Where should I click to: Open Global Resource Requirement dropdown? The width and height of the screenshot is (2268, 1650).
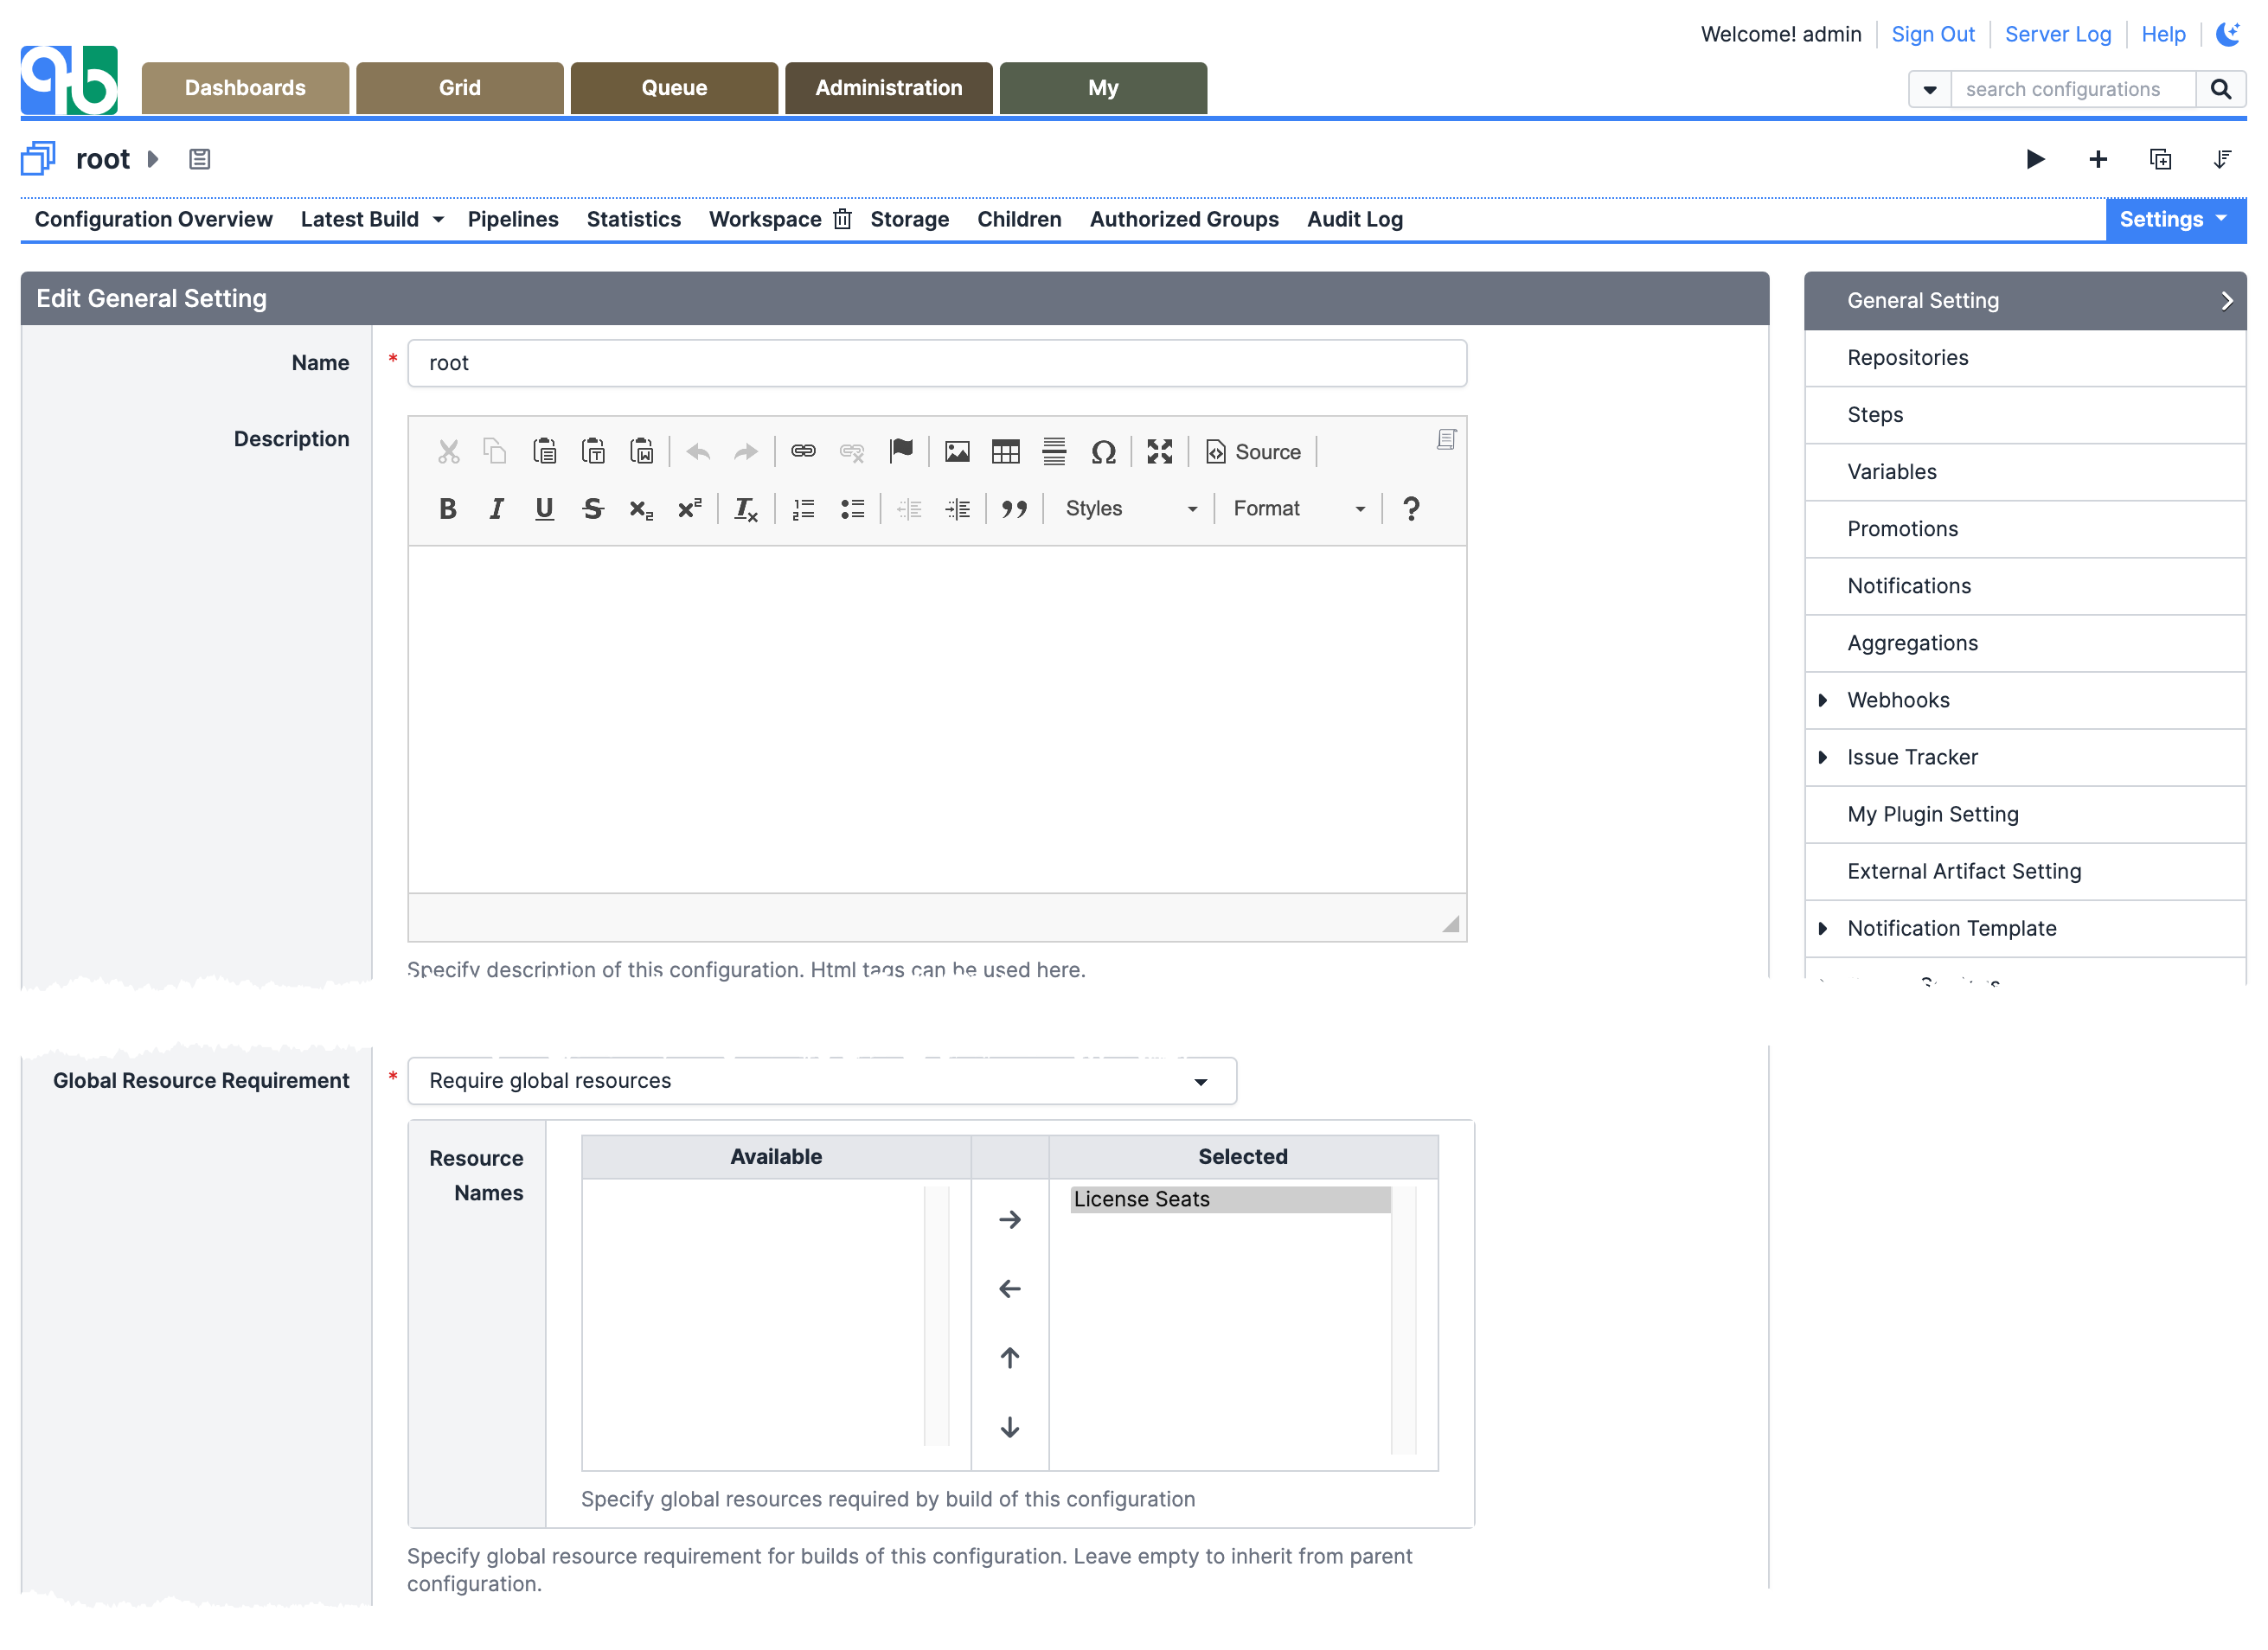point(821,1081)
